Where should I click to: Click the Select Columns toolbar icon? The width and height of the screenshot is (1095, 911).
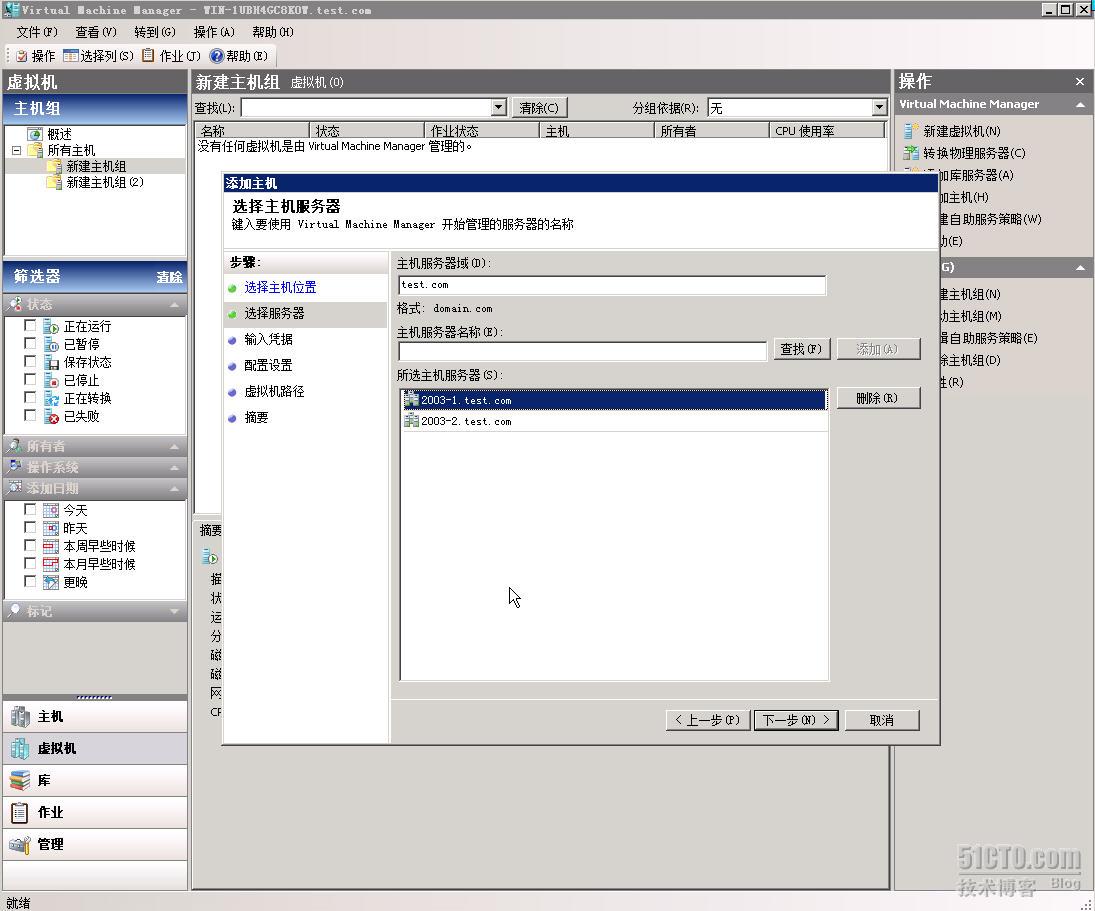70,56
